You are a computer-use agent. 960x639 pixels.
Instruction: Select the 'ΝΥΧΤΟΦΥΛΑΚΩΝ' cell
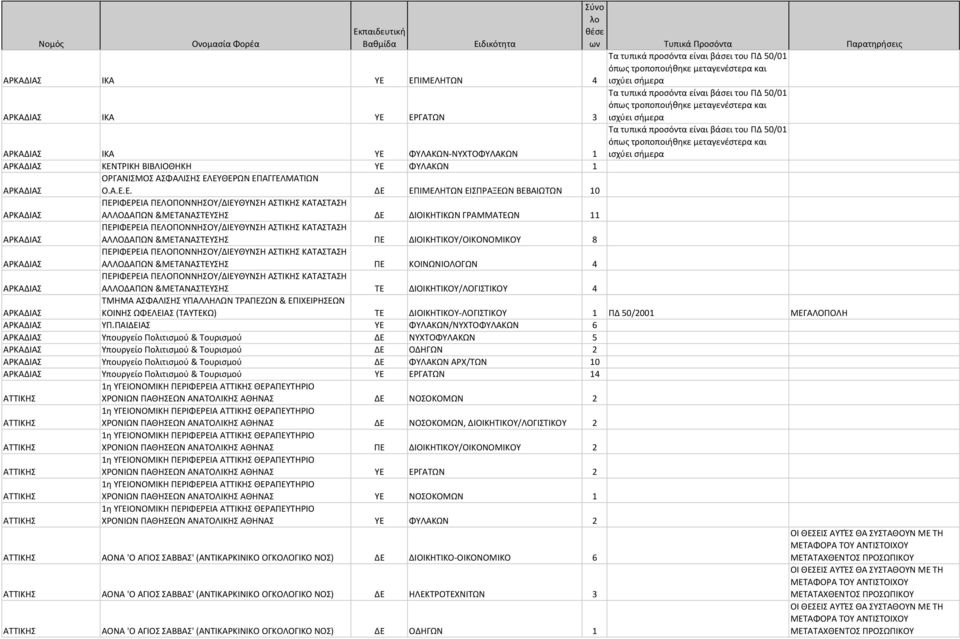tap(495, 338)
